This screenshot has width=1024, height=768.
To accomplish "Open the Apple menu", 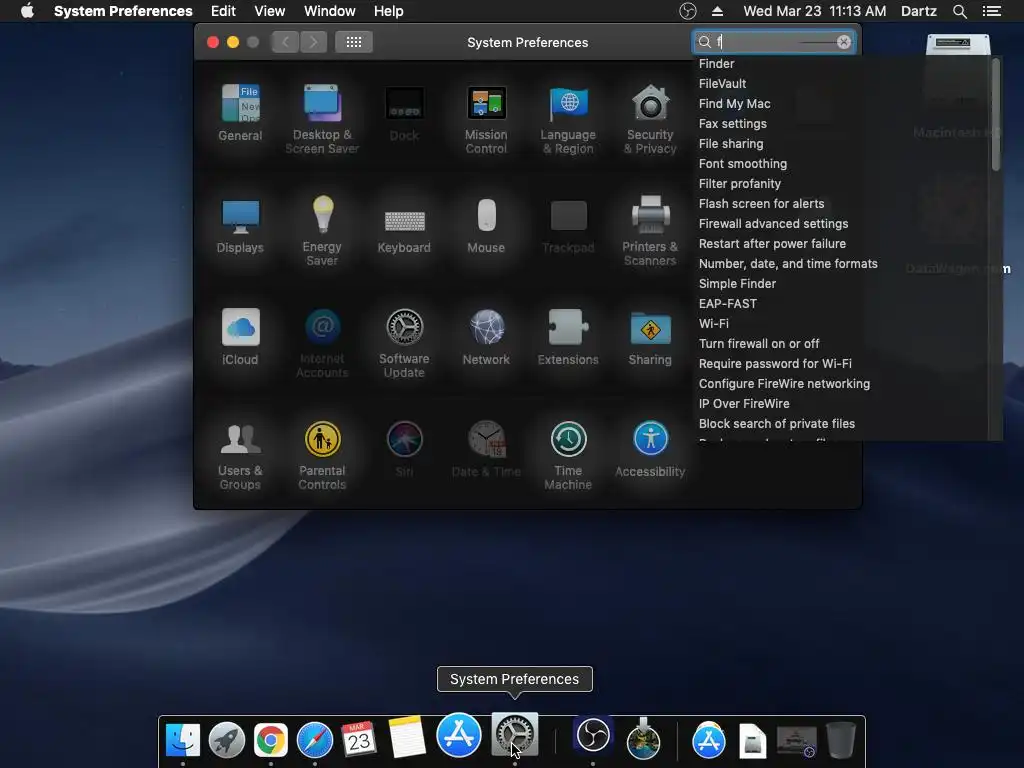I will [27, 11].
